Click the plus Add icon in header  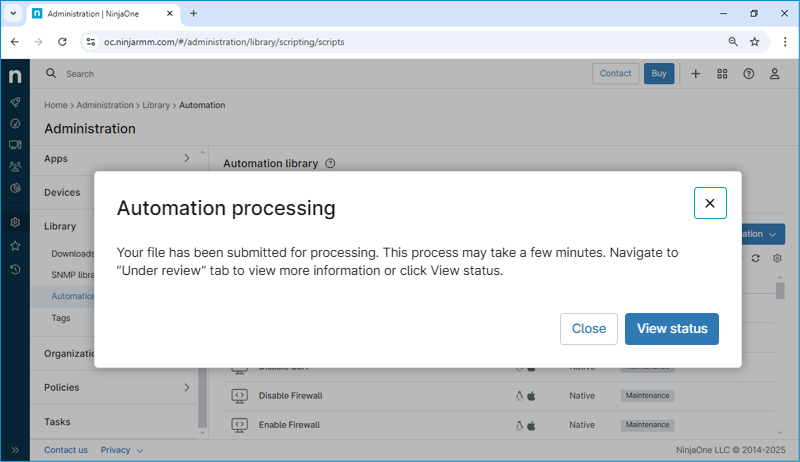pos(695,74)
